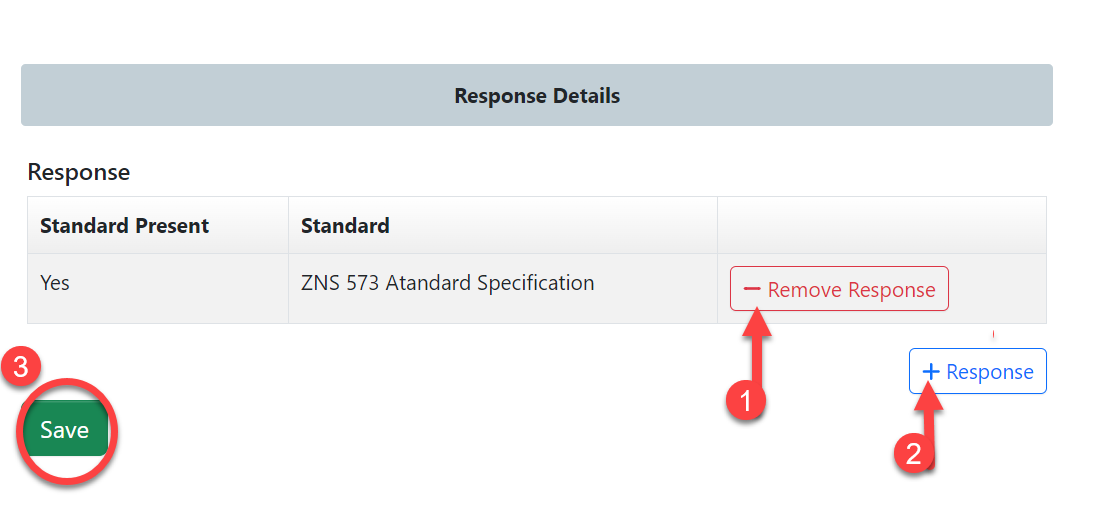The width and height of the screenshot is (1104, 512).
Task: Click the red number 3 badge
Action: click(x=21, y=366)
